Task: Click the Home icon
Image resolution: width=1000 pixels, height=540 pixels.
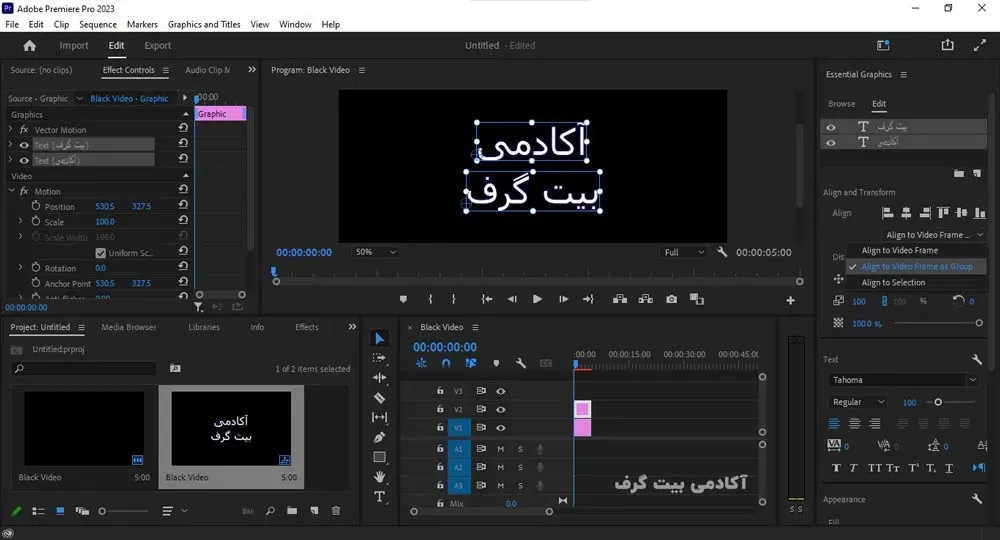Action: tap(29, 45)
